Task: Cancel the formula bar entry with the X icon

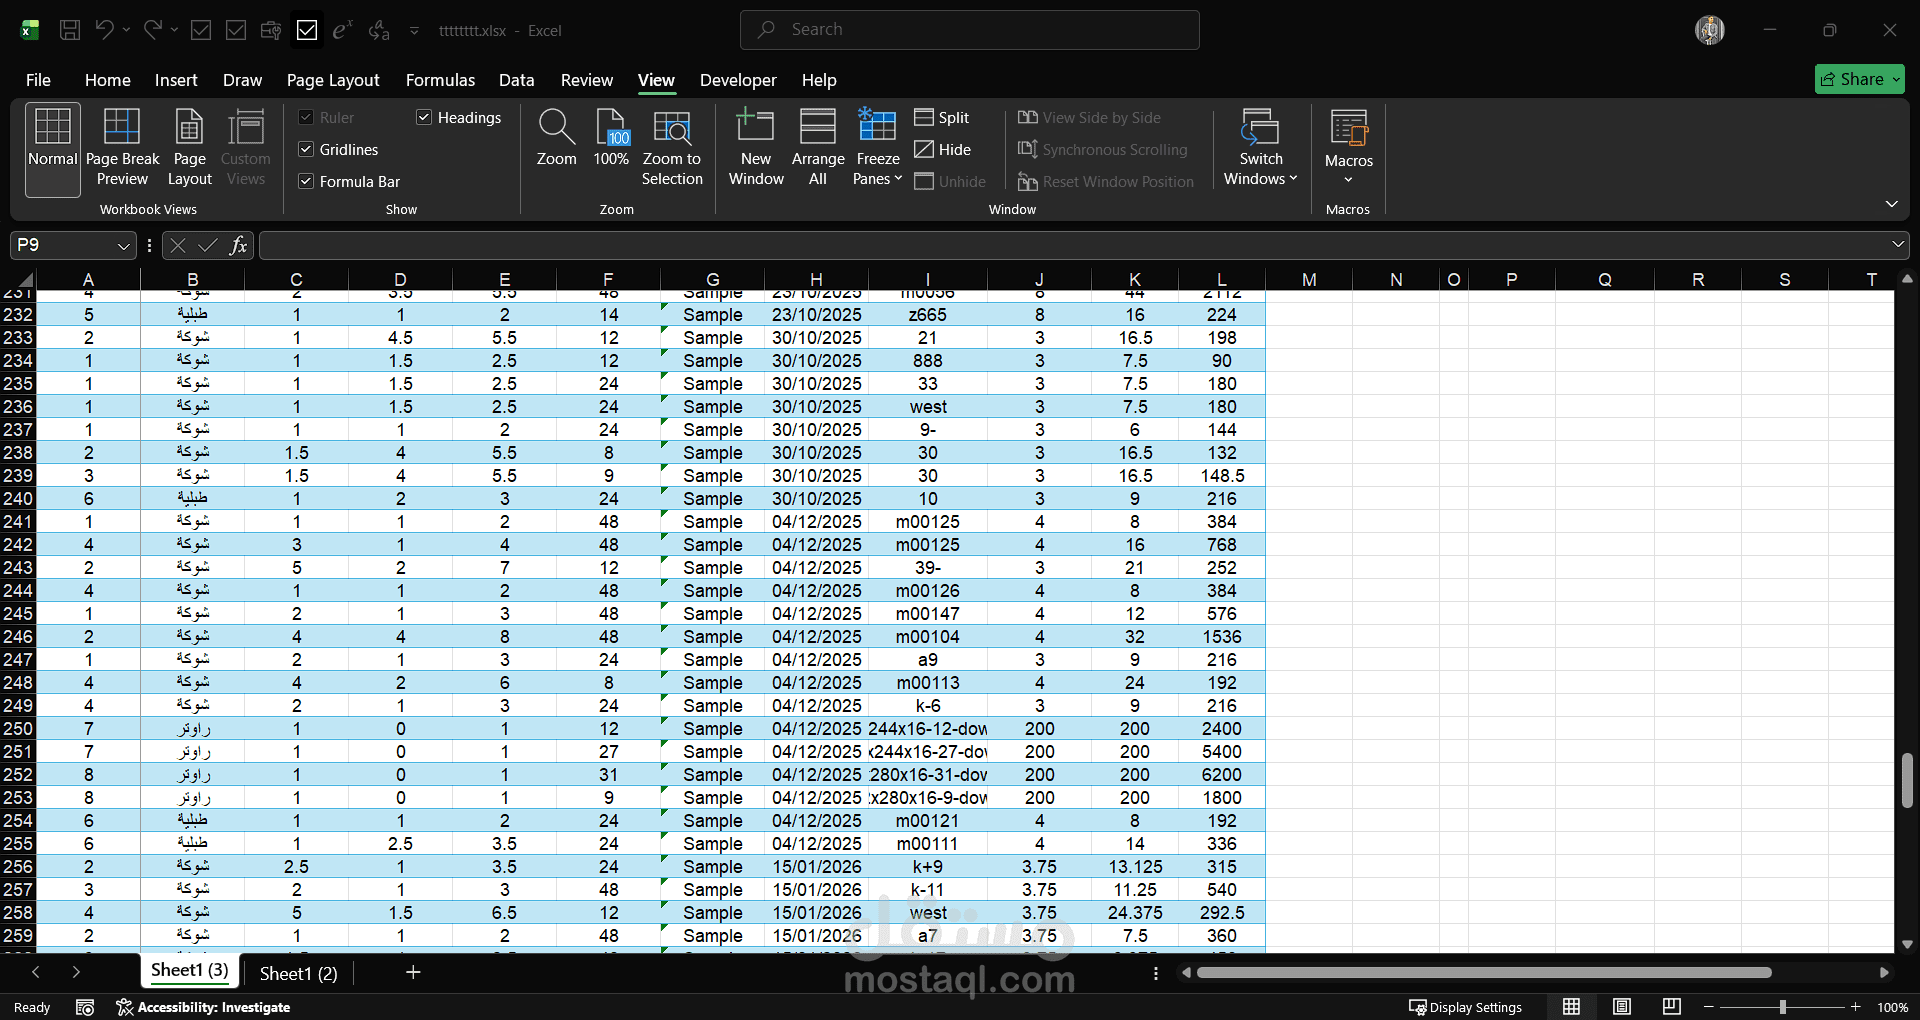Action: (x=178, y=245)
